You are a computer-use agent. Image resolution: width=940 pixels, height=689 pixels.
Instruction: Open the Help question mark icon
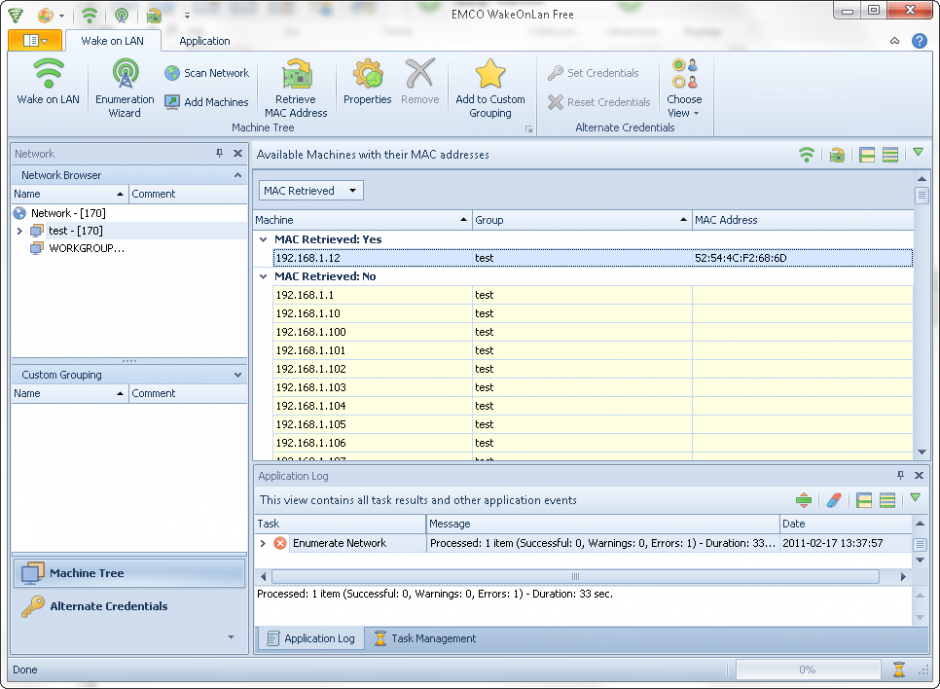919,41
